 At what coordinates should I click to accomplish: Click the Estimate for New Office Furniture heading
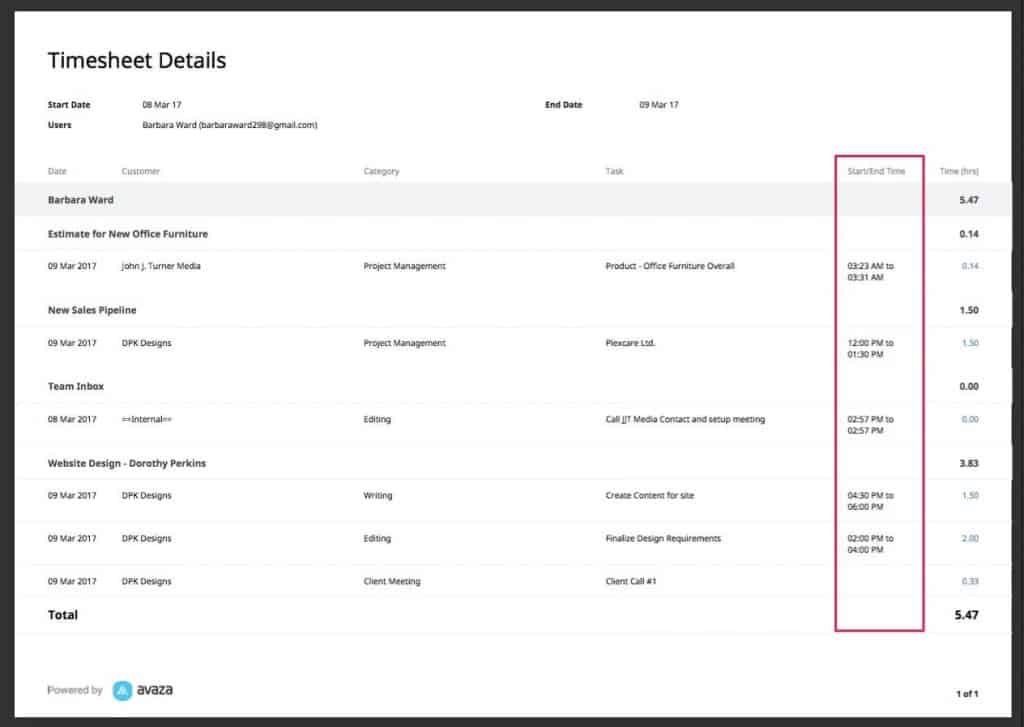point(128,234)
